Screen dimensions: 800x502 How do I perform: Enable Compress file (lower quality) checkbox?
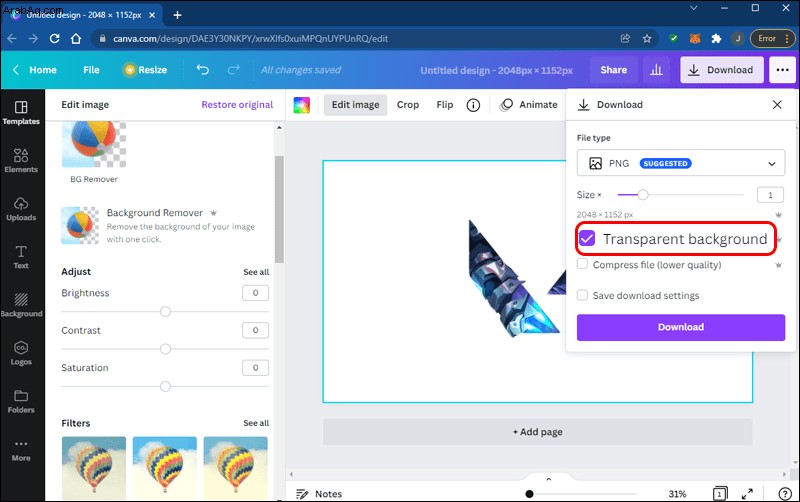[582, 264]
